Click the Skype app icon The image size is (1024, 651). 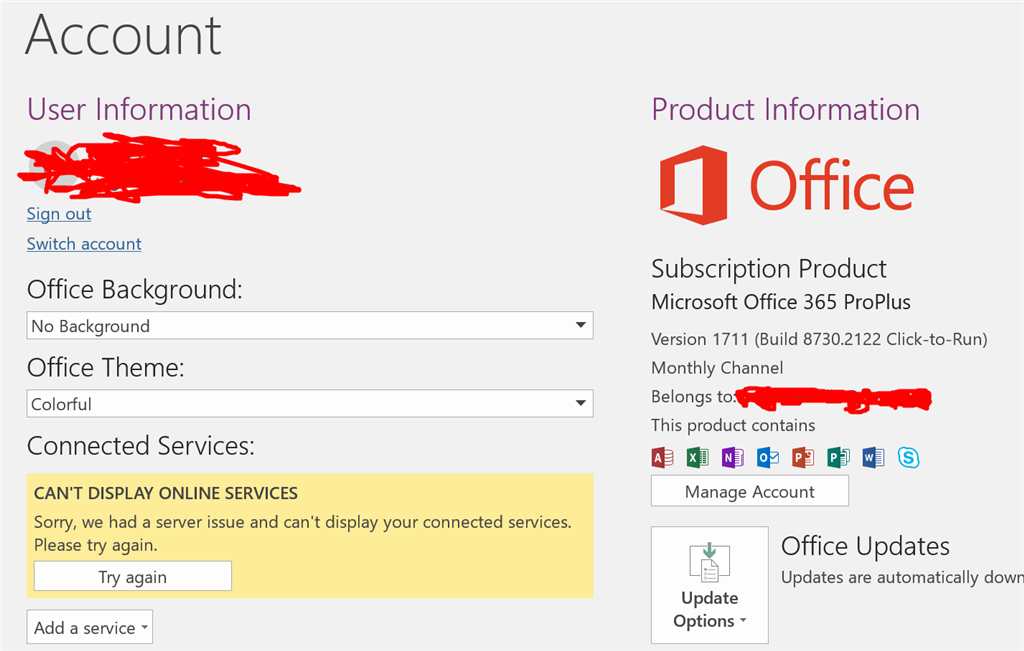pos(908,458)
